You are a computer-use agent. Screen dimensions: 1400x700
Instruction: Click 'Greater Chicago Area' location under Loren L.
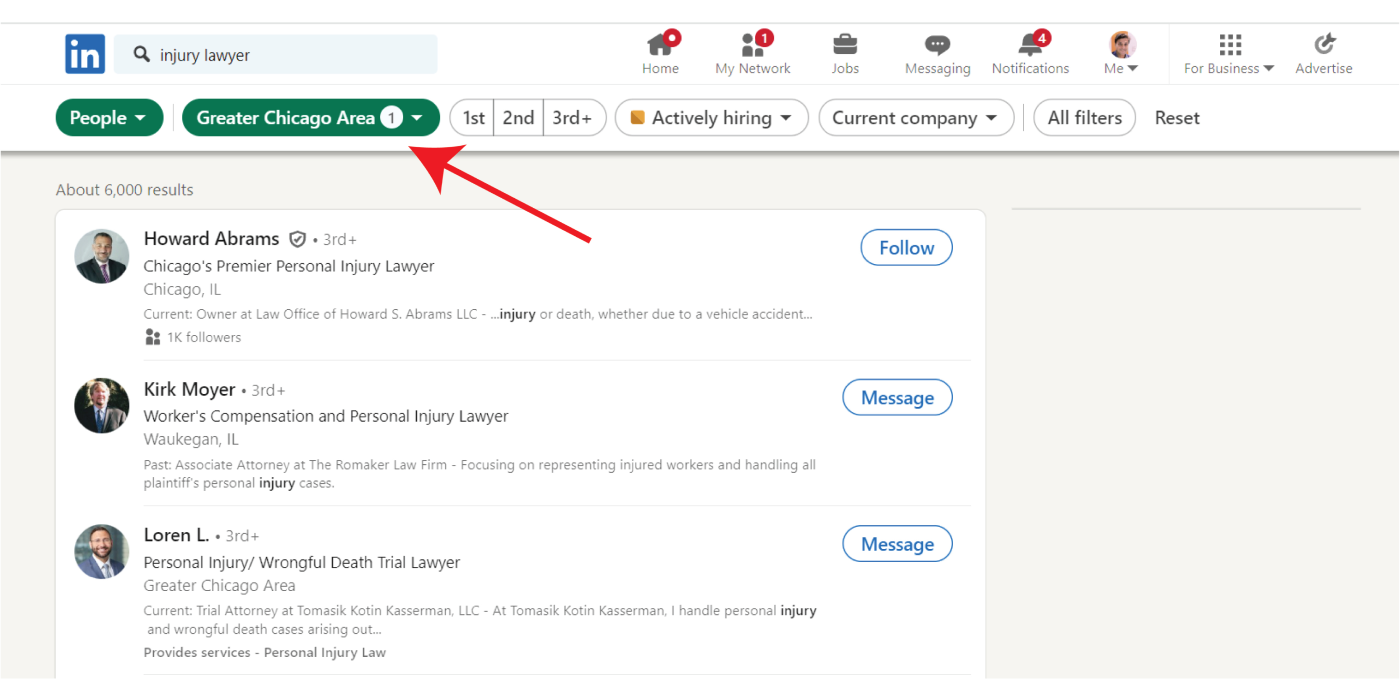coord(220,586)
